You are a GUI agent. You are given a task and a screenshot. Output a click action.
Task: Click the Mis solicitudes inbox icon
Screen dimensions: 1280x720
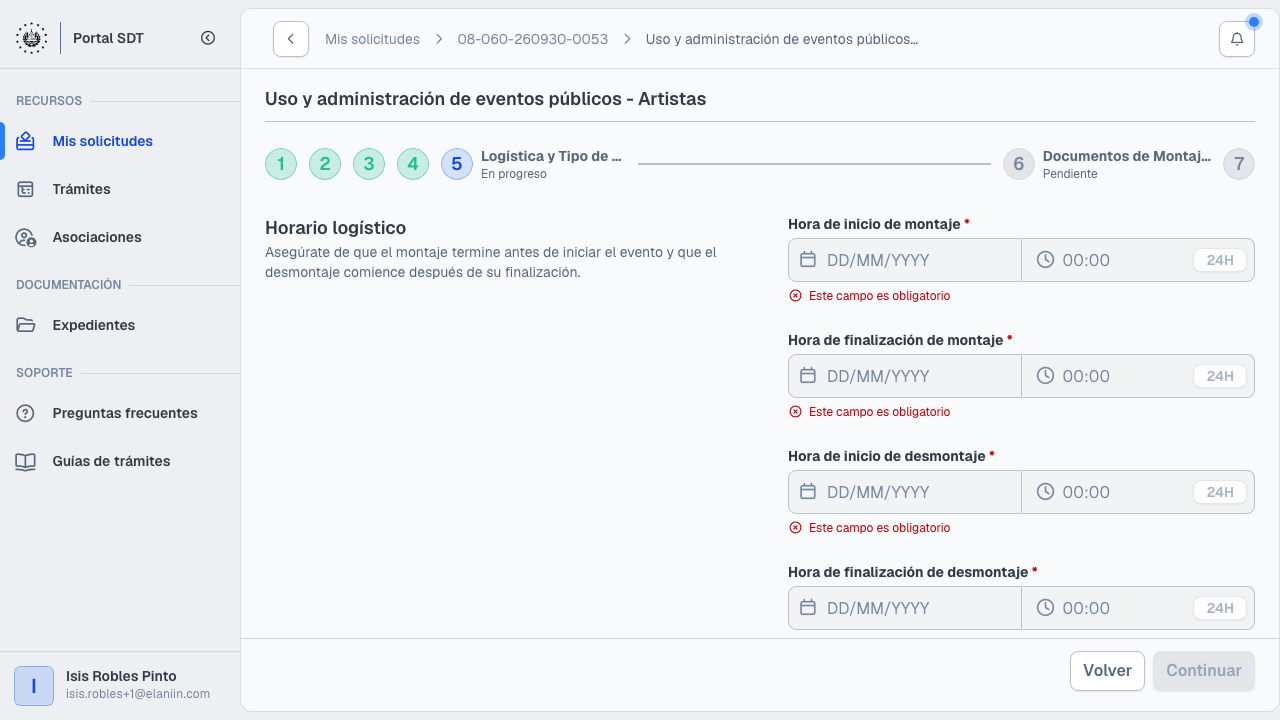(x=26, y=141)
